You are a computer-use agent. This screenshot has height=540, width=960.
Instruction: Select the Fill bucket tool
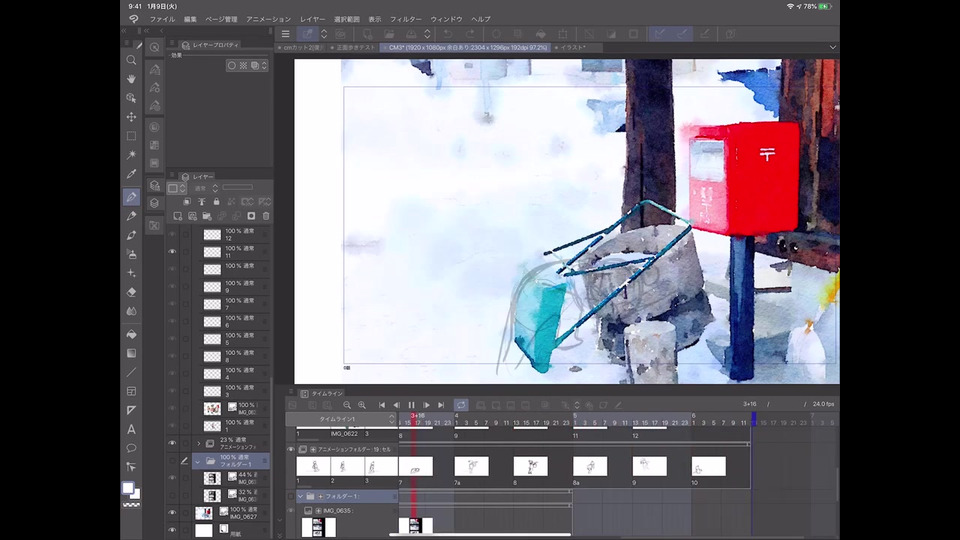tap(131, 334)
